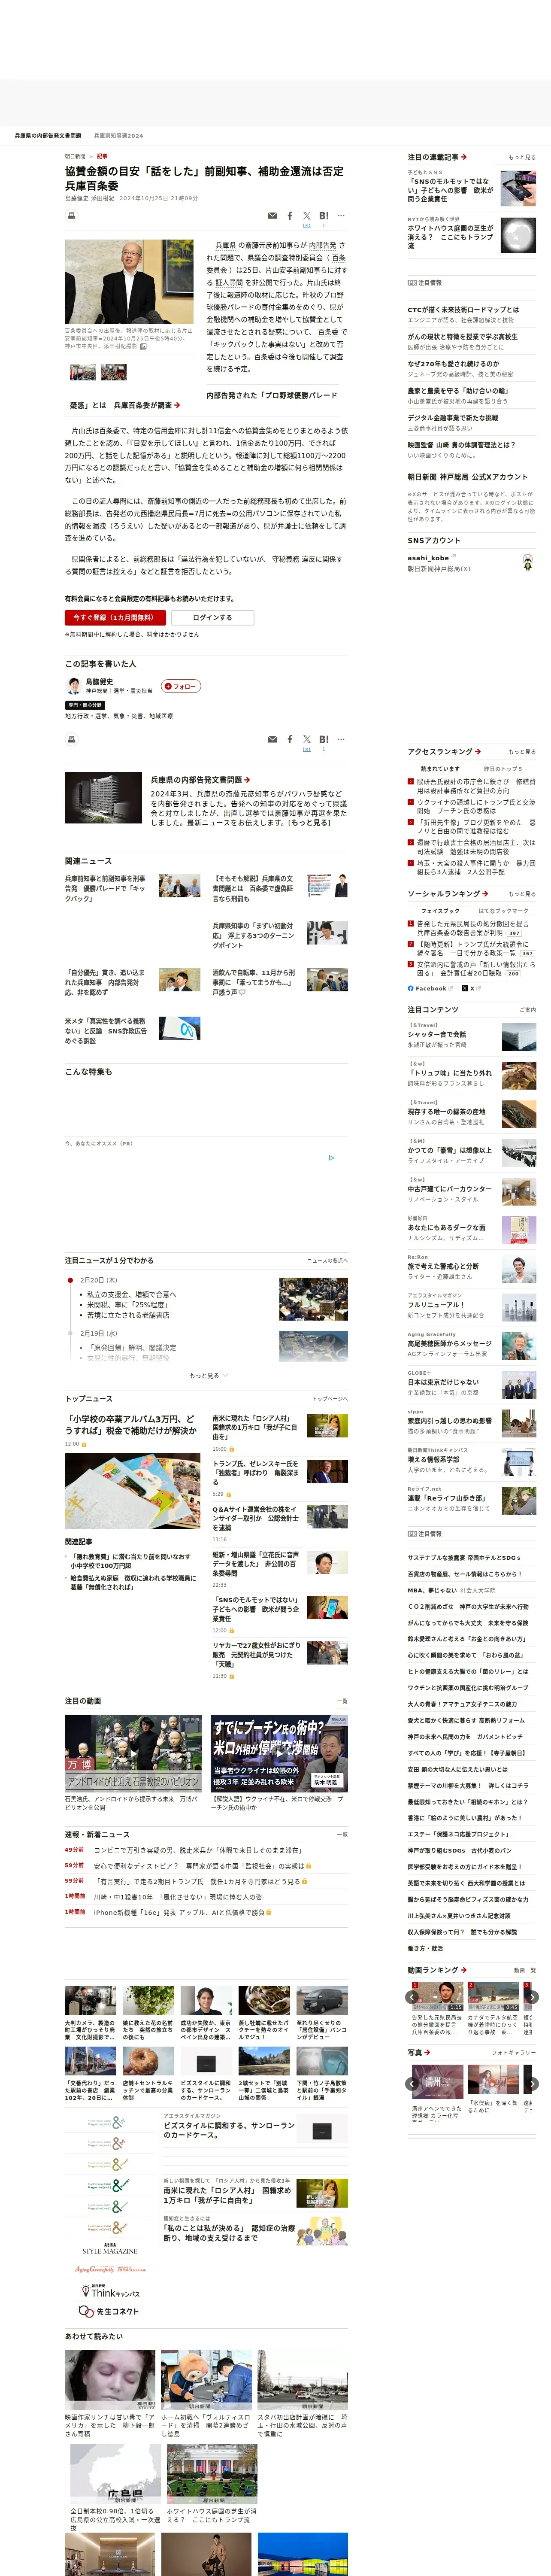Viewport: 551px width, 2576px height.
Task: Click red arrow beside ソーシャルランキング heading
Action: 484,893
